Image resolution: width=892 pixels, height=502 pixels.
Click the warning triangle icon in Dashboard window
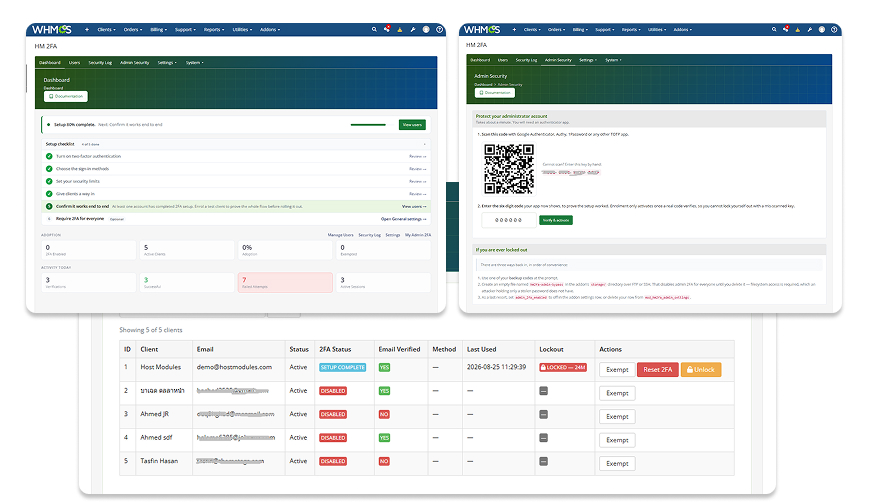pyautogui.click(x=400, y=30)
